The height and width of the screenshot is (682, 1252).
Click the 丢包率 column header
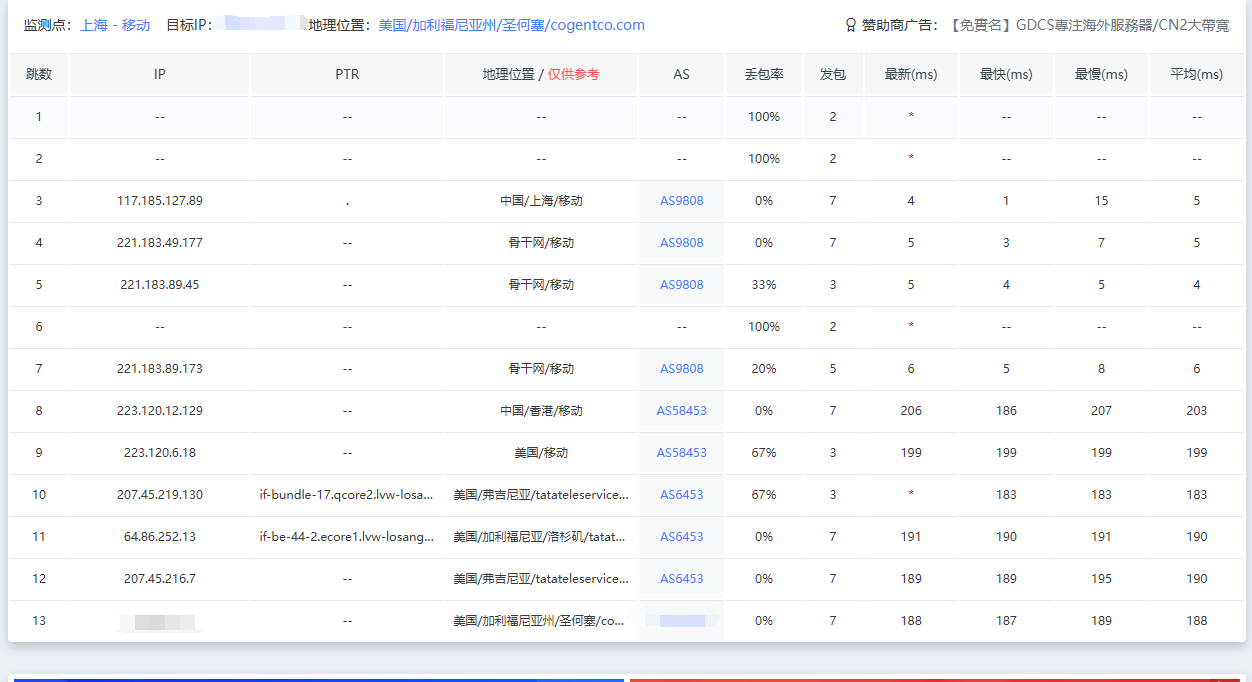[764, 75]
